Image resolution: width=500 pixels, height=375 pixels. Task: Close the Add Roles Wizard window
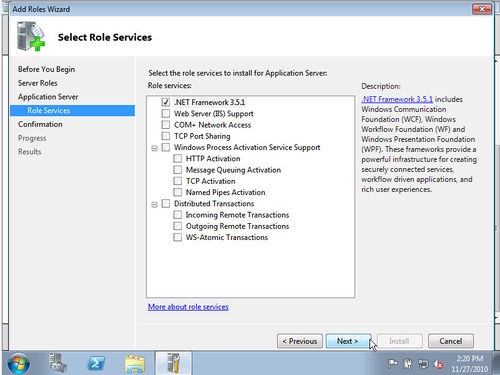pos(482,9)
